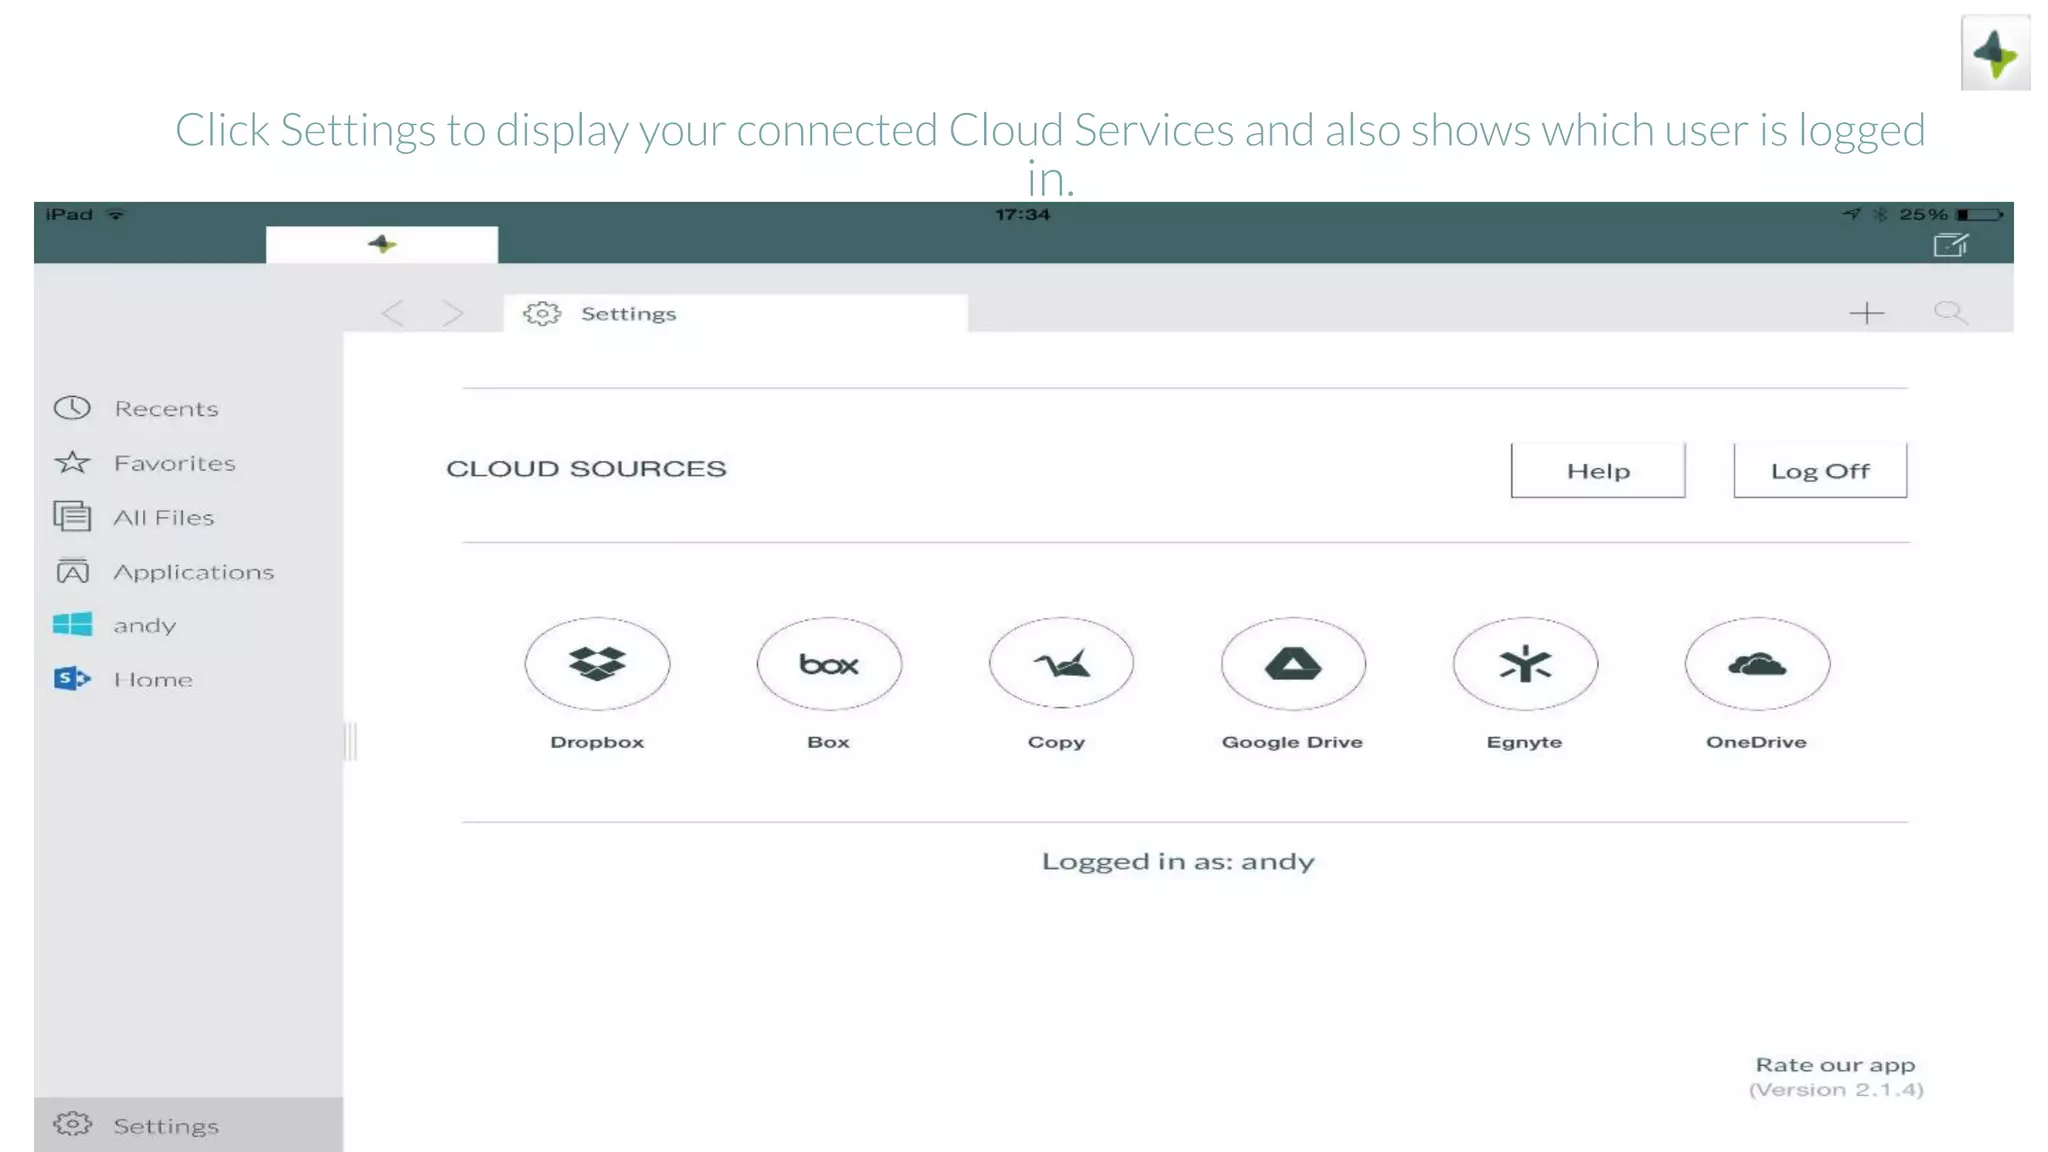Open Favorites in the sidebar
The image size is (2048, 1152).
point(188,463)
